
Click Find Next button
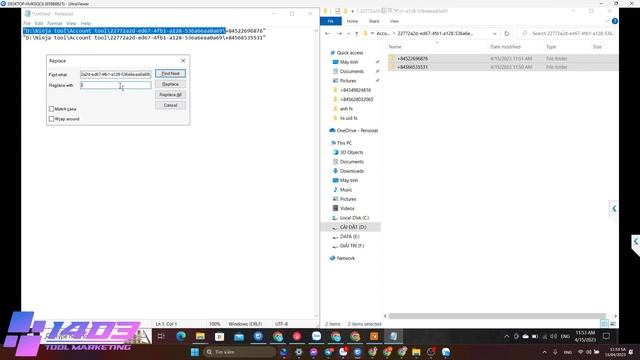coord(170,73)
